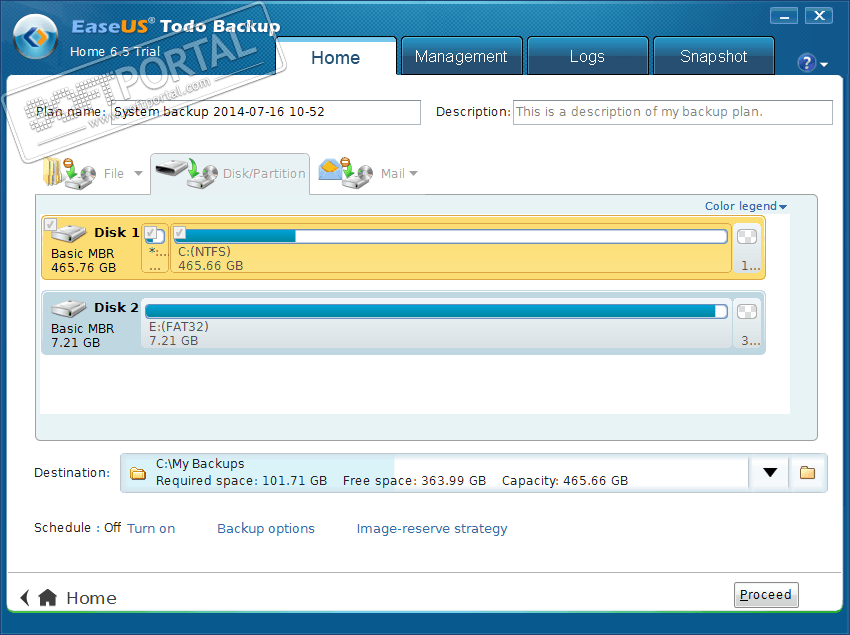
Task: Expand the Color legend dropdown
Action: pos(745,206)
